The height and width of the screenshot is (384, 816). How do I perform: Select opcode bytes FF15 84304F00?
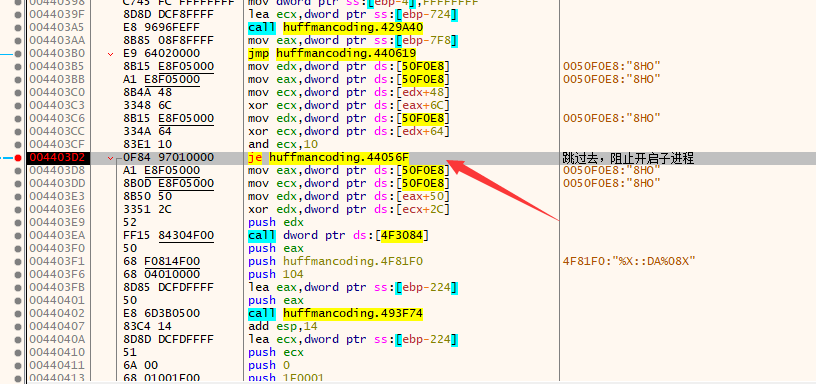pyautogui.click(x=169, y=236)
